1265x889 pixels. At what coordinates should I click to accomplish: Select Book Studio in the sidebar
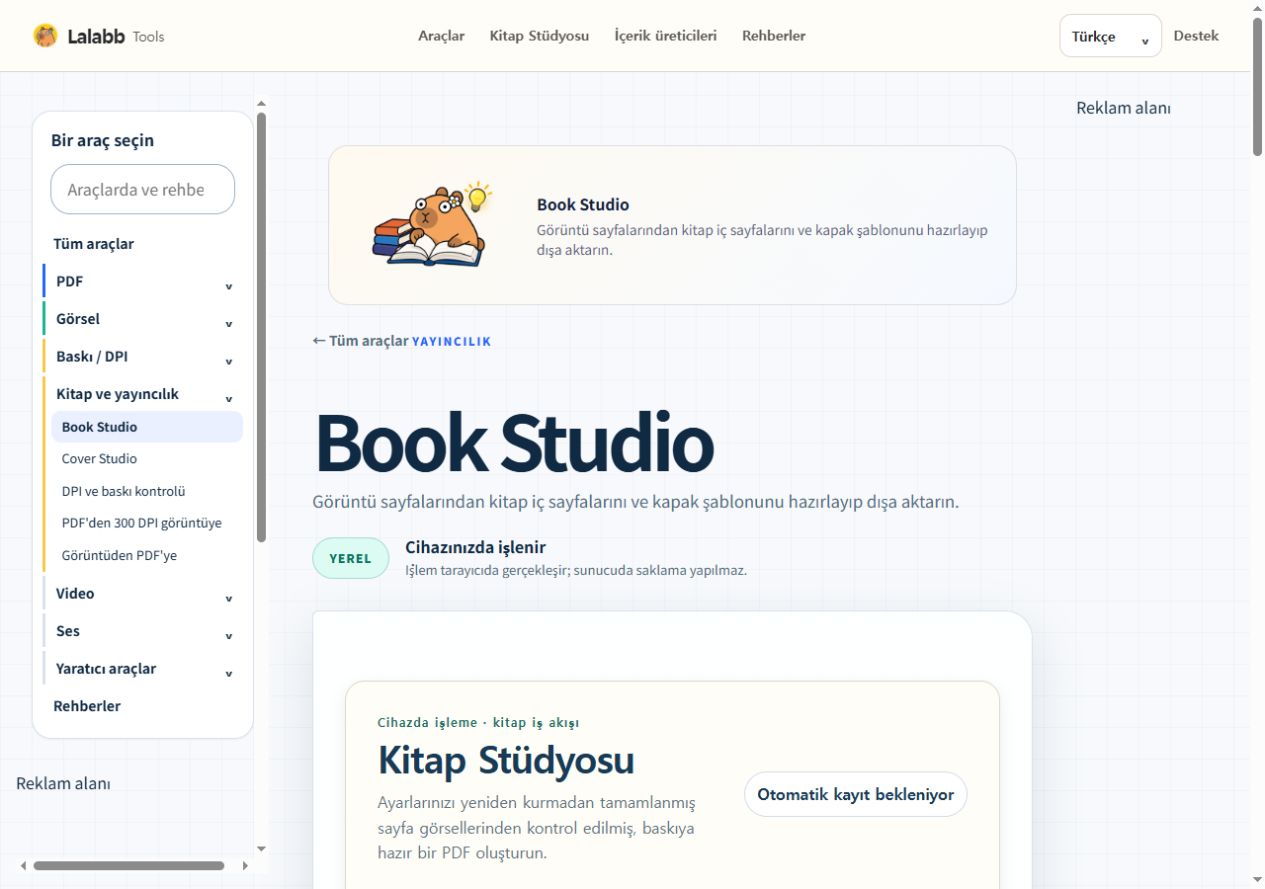point(147,427)
